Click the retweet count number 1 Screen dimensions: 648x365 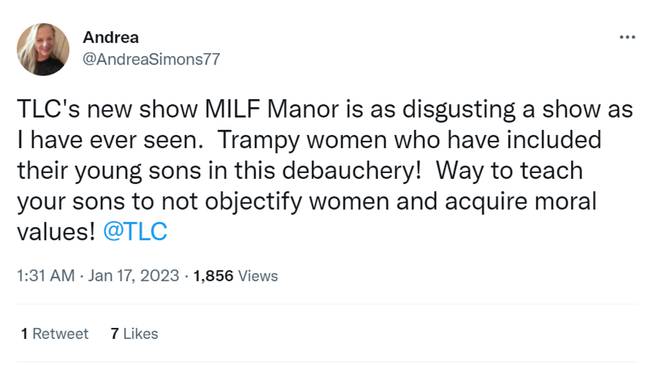click(24, 334)
